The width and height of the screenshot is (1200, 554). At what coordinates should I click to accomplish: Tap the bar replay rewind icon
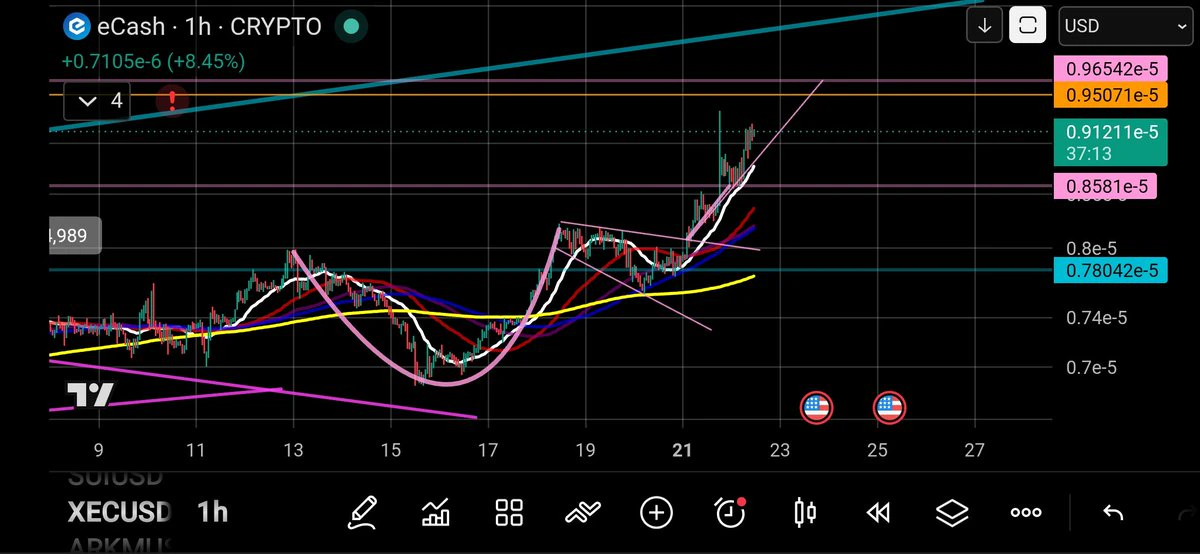pyautogui.click(x=878, y=513)
